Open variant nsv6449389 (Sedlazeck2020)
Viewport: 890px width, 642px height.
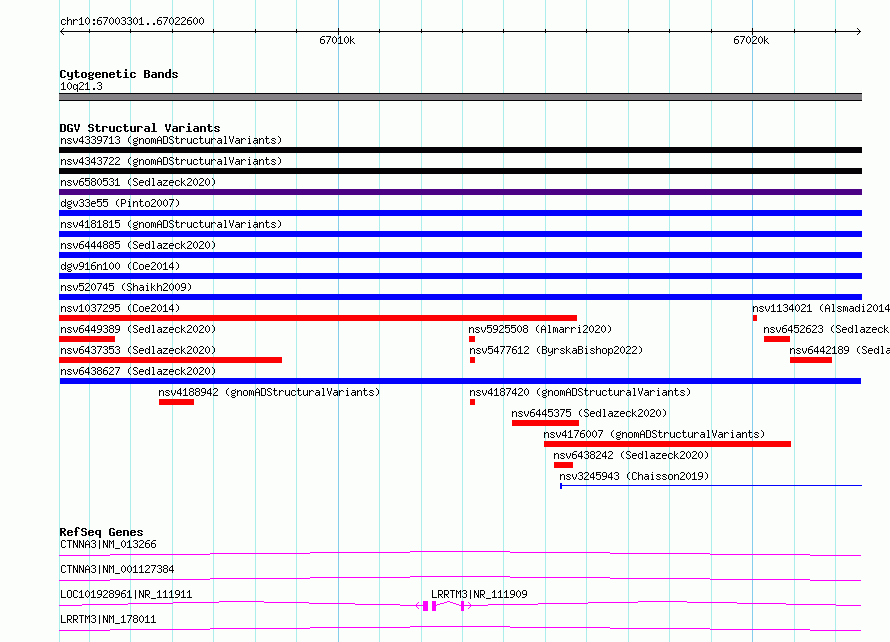138,329
